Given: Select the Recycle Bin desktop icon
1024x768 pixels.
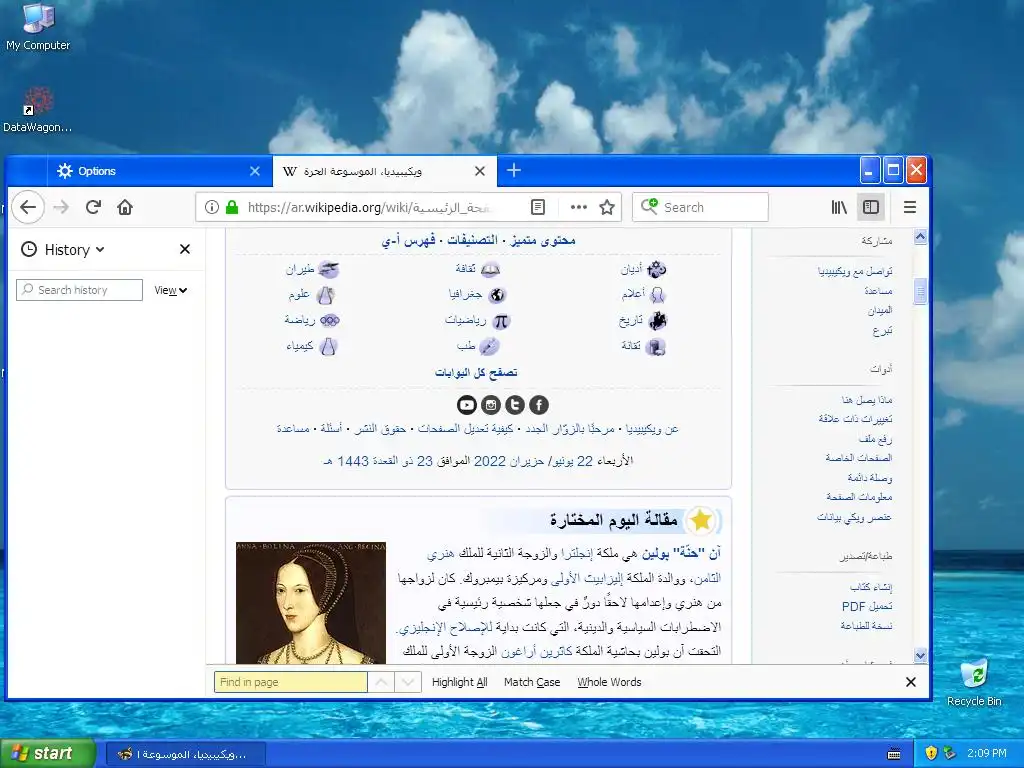Looking at the screenshot, I should pos(974,683).
